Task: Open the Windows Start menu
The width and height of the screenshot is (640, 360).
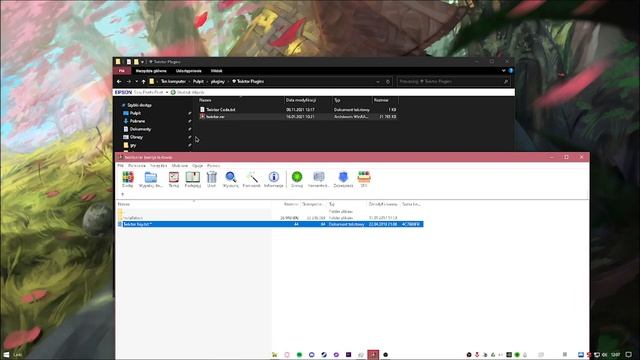Action: tap(6, 355)
